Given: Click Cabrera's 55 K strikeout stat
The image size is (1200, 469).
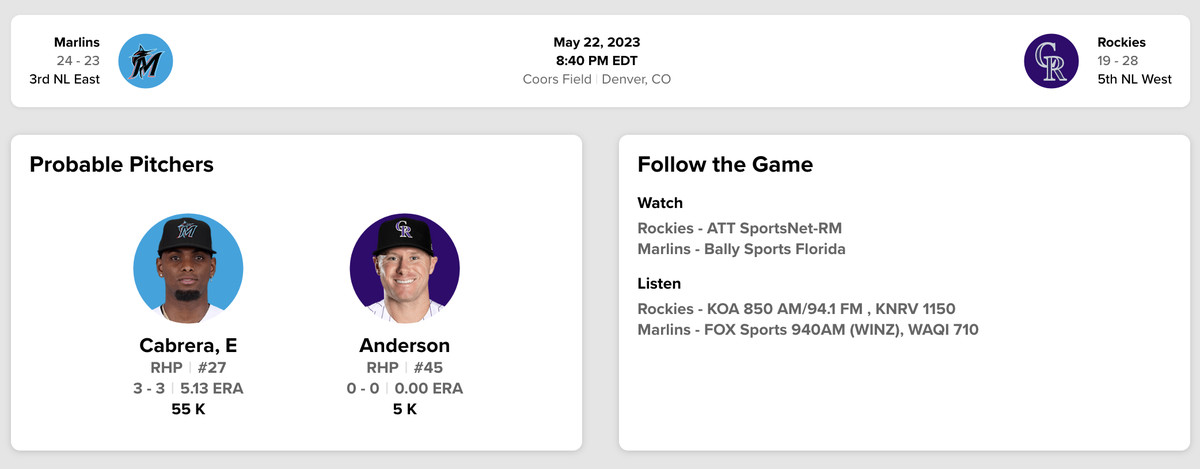Looking at the screenshot, I should point(188,409).
